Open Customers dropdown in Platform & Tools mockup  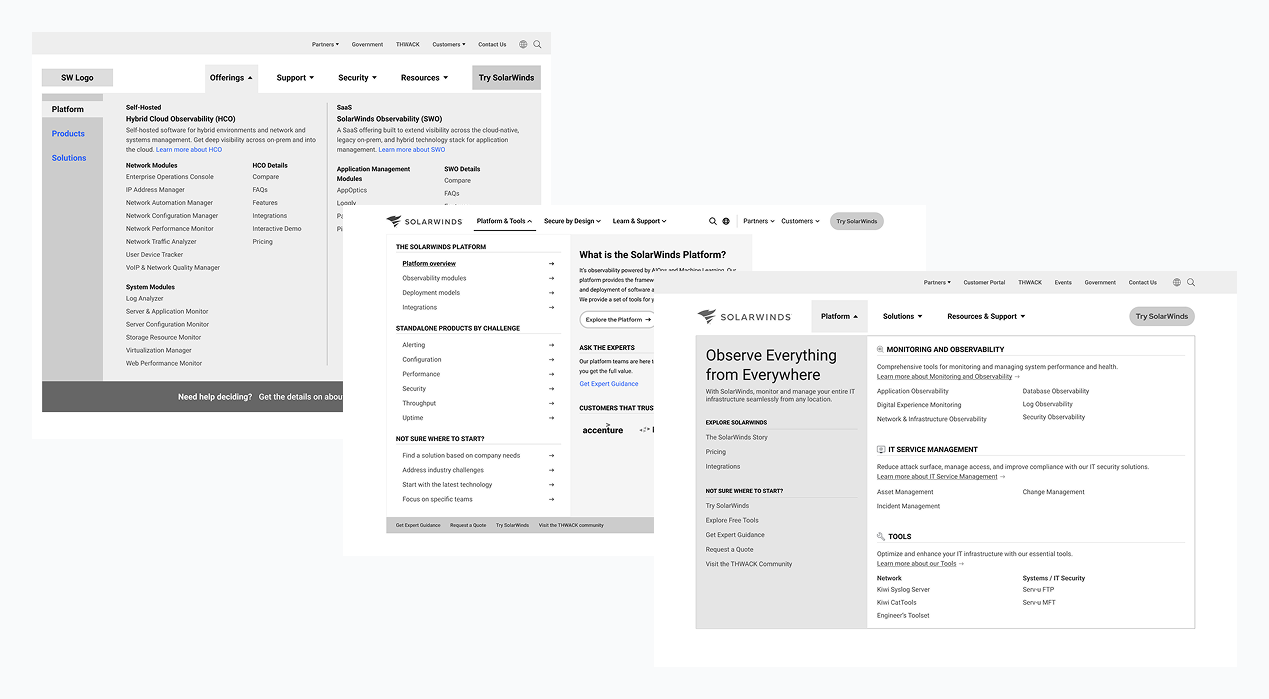point(800,221)
